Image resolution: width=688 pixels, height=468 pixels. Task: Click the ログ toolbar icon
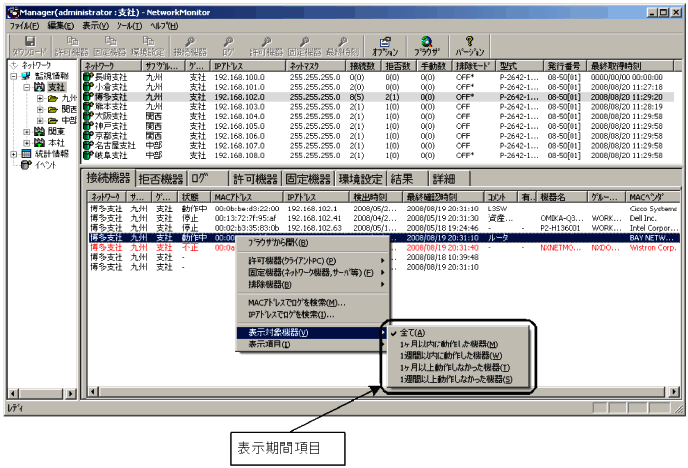pyautogui.click(x=228, y=45)
